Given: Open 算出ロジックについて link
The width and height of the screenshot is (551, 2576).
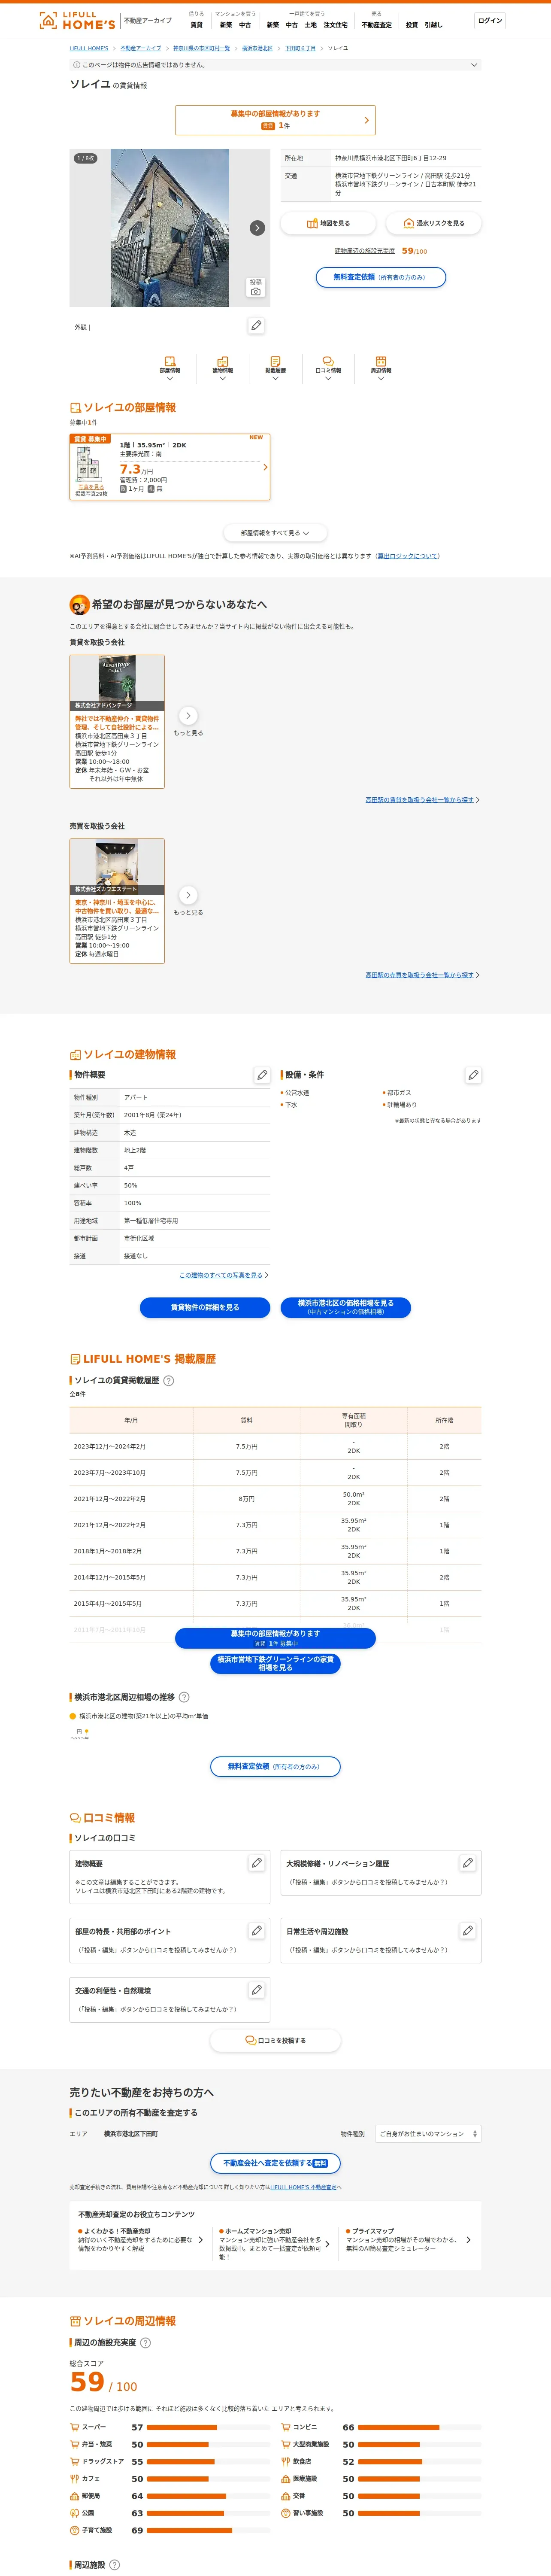Looking at the screenshot, I should coord(408,556).
